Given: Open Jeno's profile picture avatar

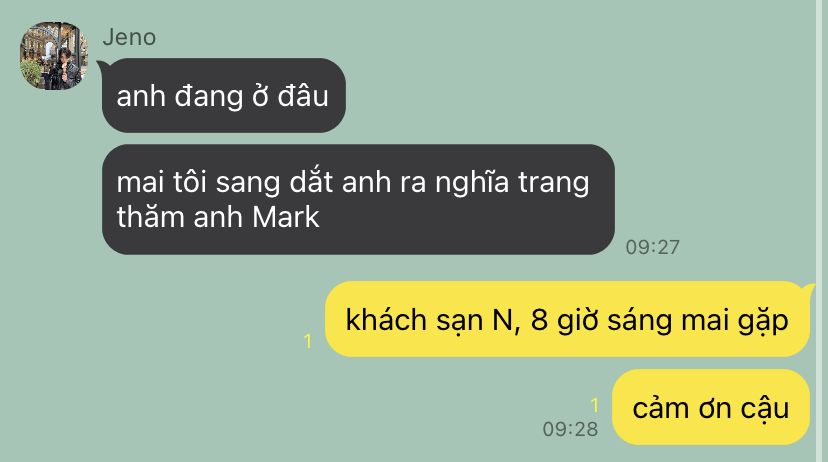Looking at the screenshot, I should pyautogui.click(x=54, y=56).
